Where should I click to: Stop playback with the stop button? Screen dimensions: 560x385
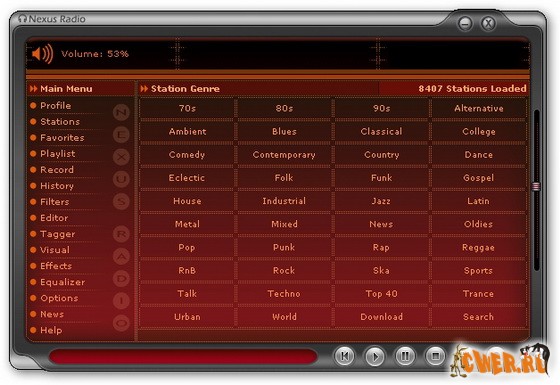(435, 356)
